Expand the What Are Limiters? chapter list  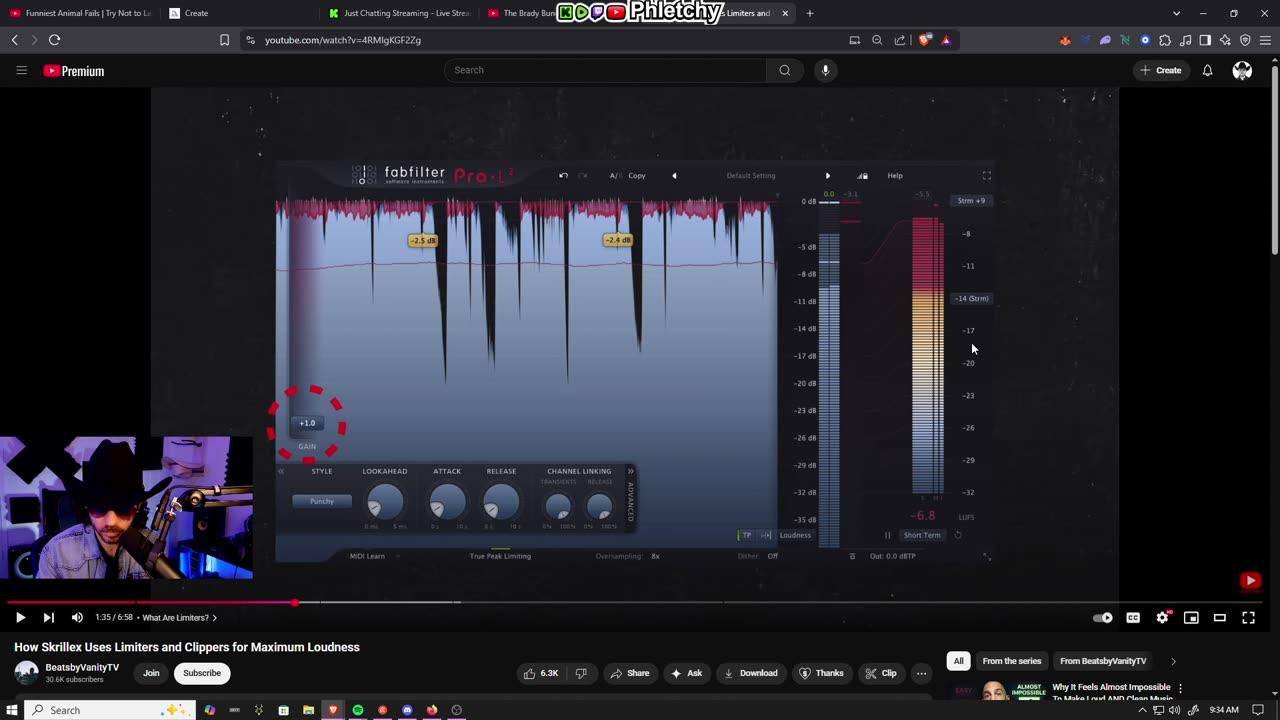(180, 618)
